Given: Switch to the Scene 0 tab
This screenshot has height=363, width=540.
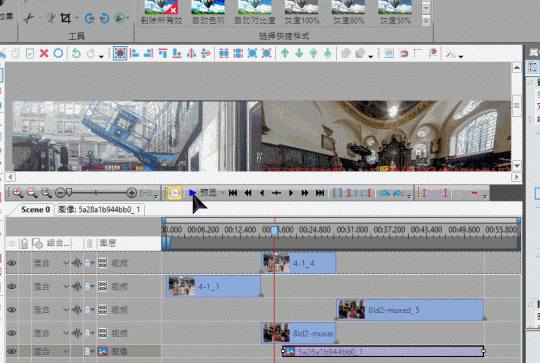Looking at the screenshot, I should click(35, 209).
